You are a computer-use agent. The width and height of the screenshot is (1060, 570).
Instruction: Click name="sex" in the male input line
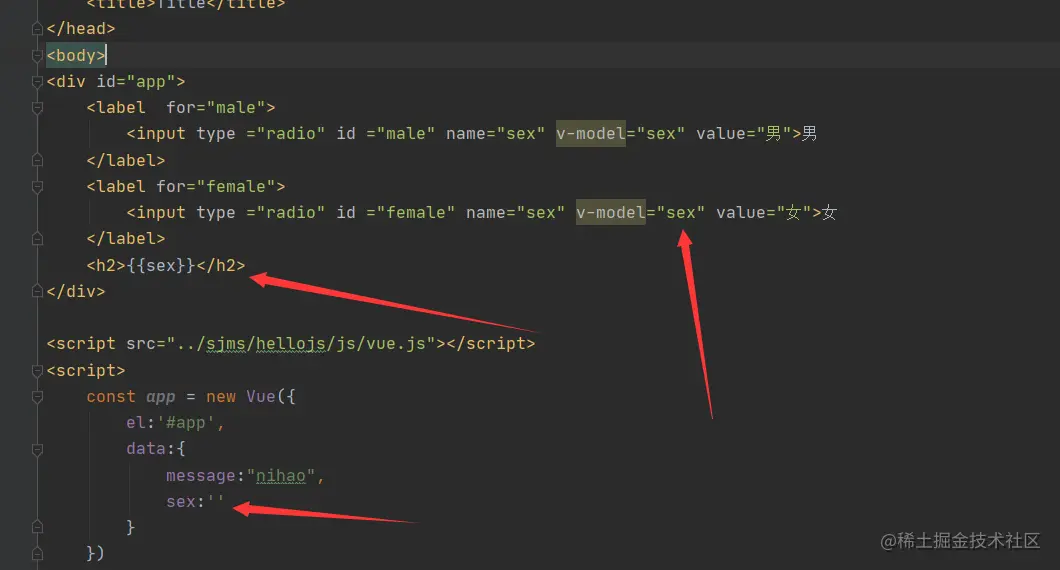coord(496,134)
